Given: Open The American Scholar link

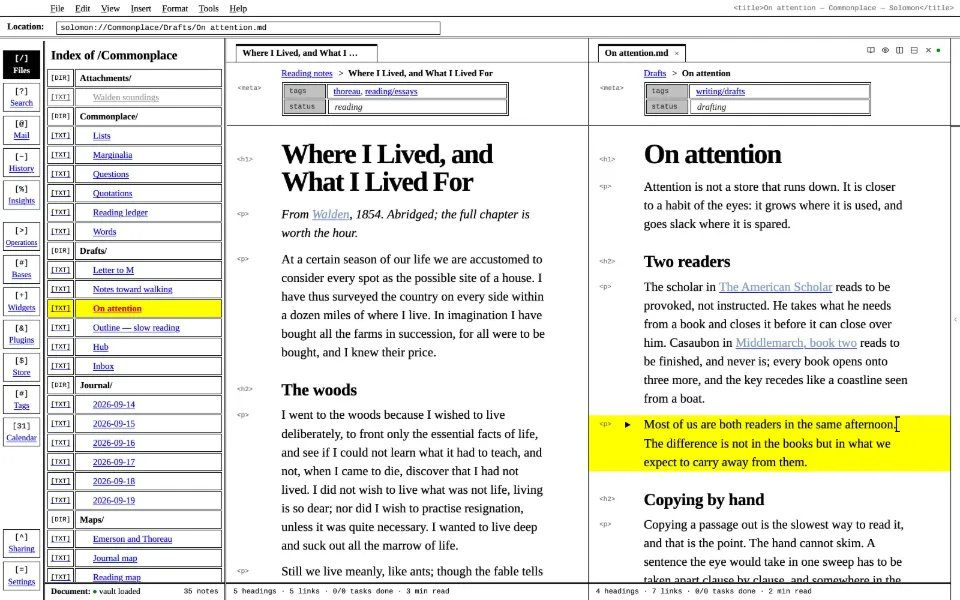Looking at the screenshot, I should (775, 287).
